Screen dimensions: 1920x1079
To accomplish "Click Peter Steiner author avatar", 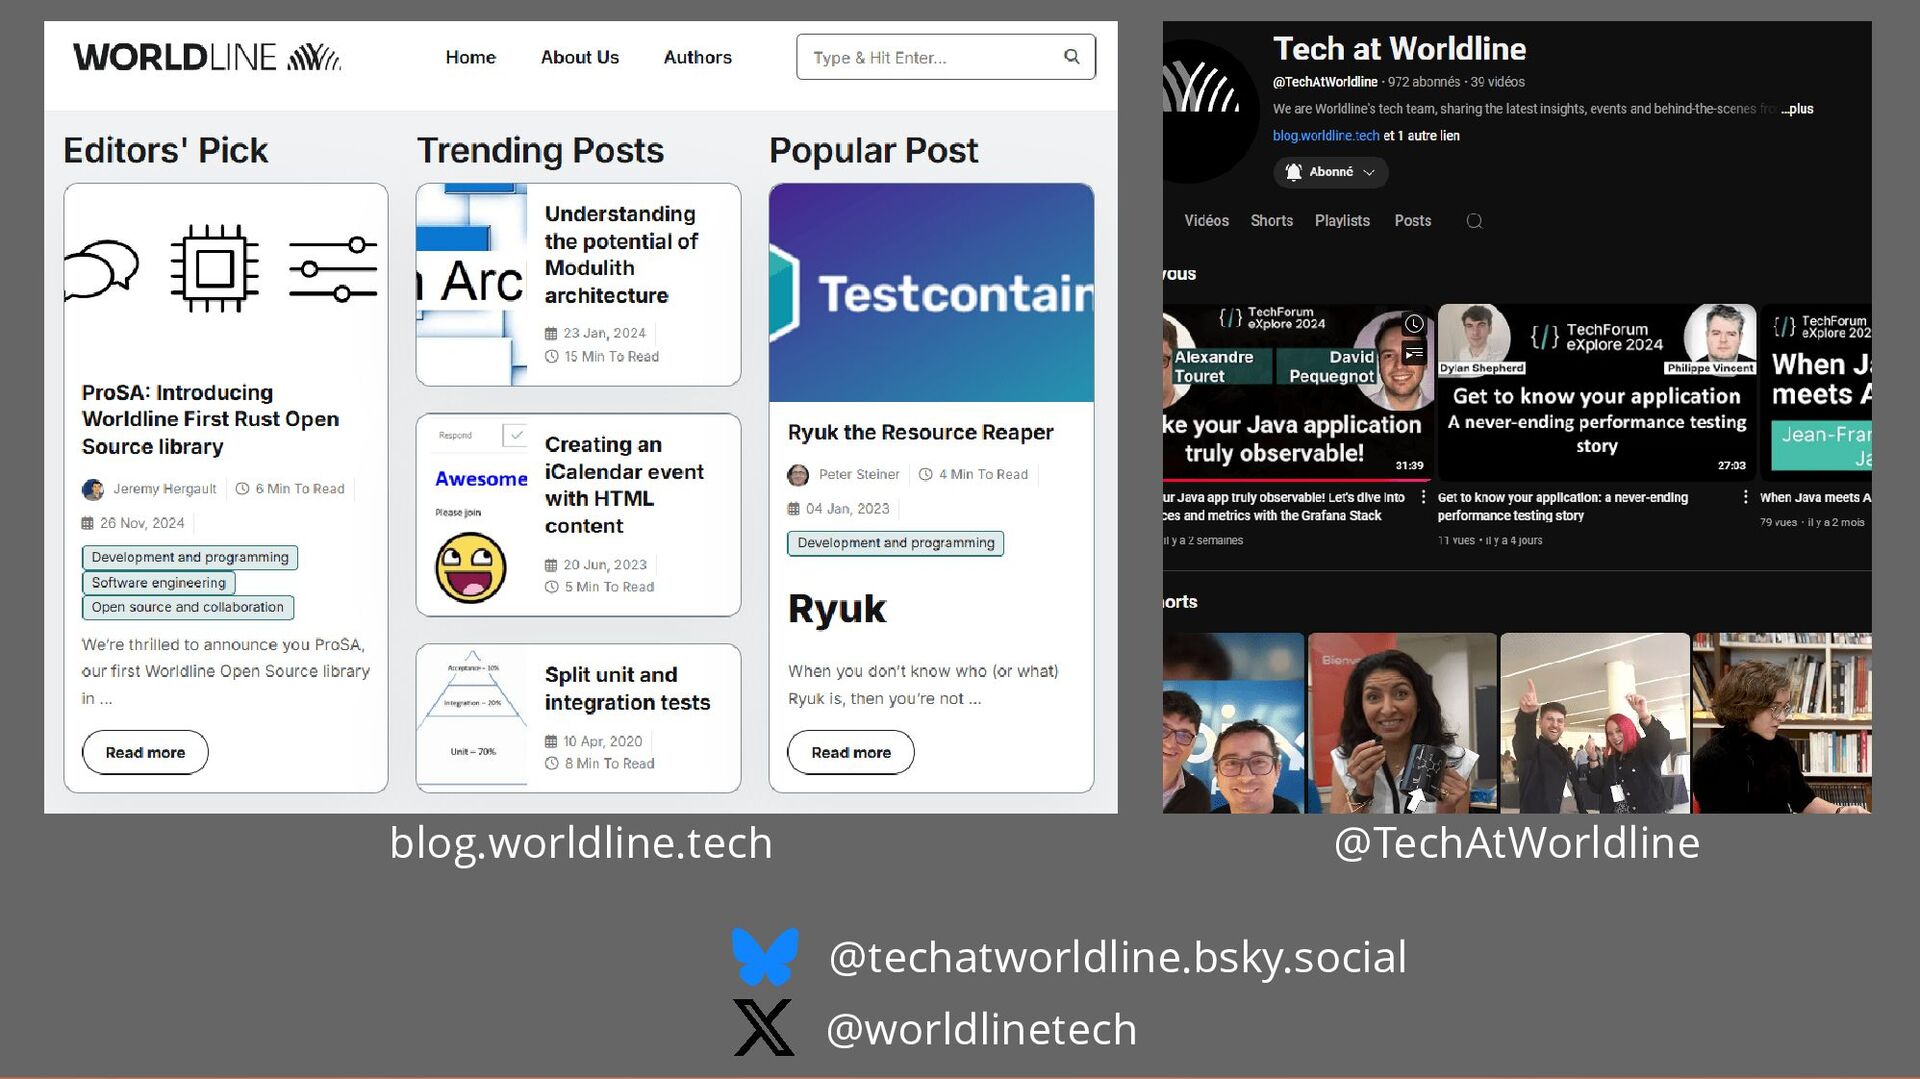I will 798,475.
